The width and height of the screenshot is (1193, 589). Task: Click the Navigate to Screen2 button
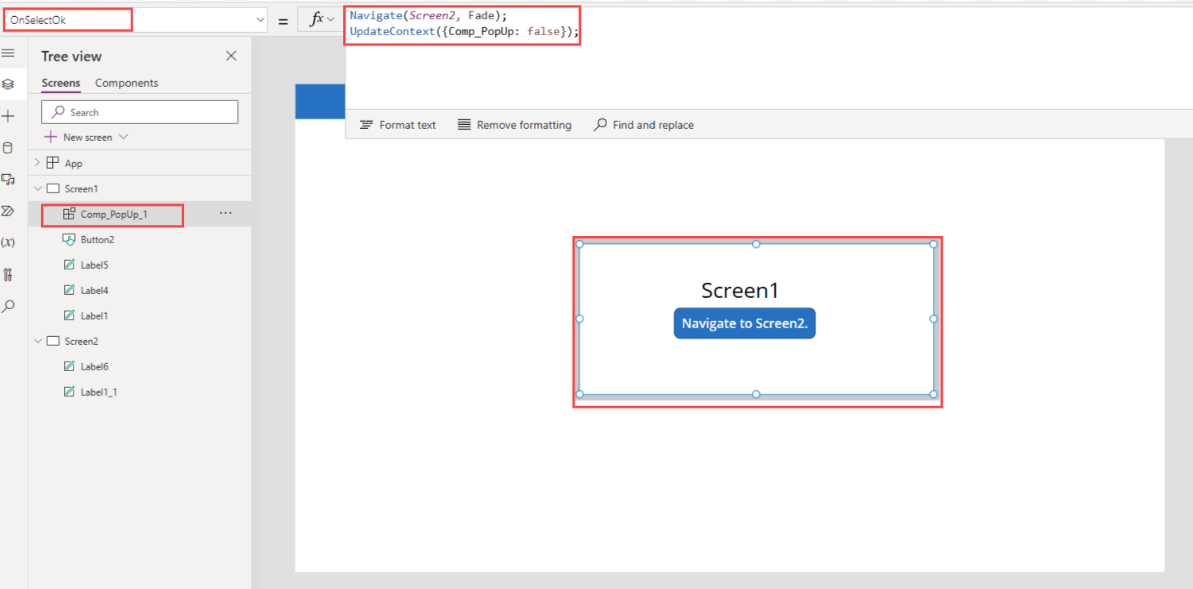[744, 323]
